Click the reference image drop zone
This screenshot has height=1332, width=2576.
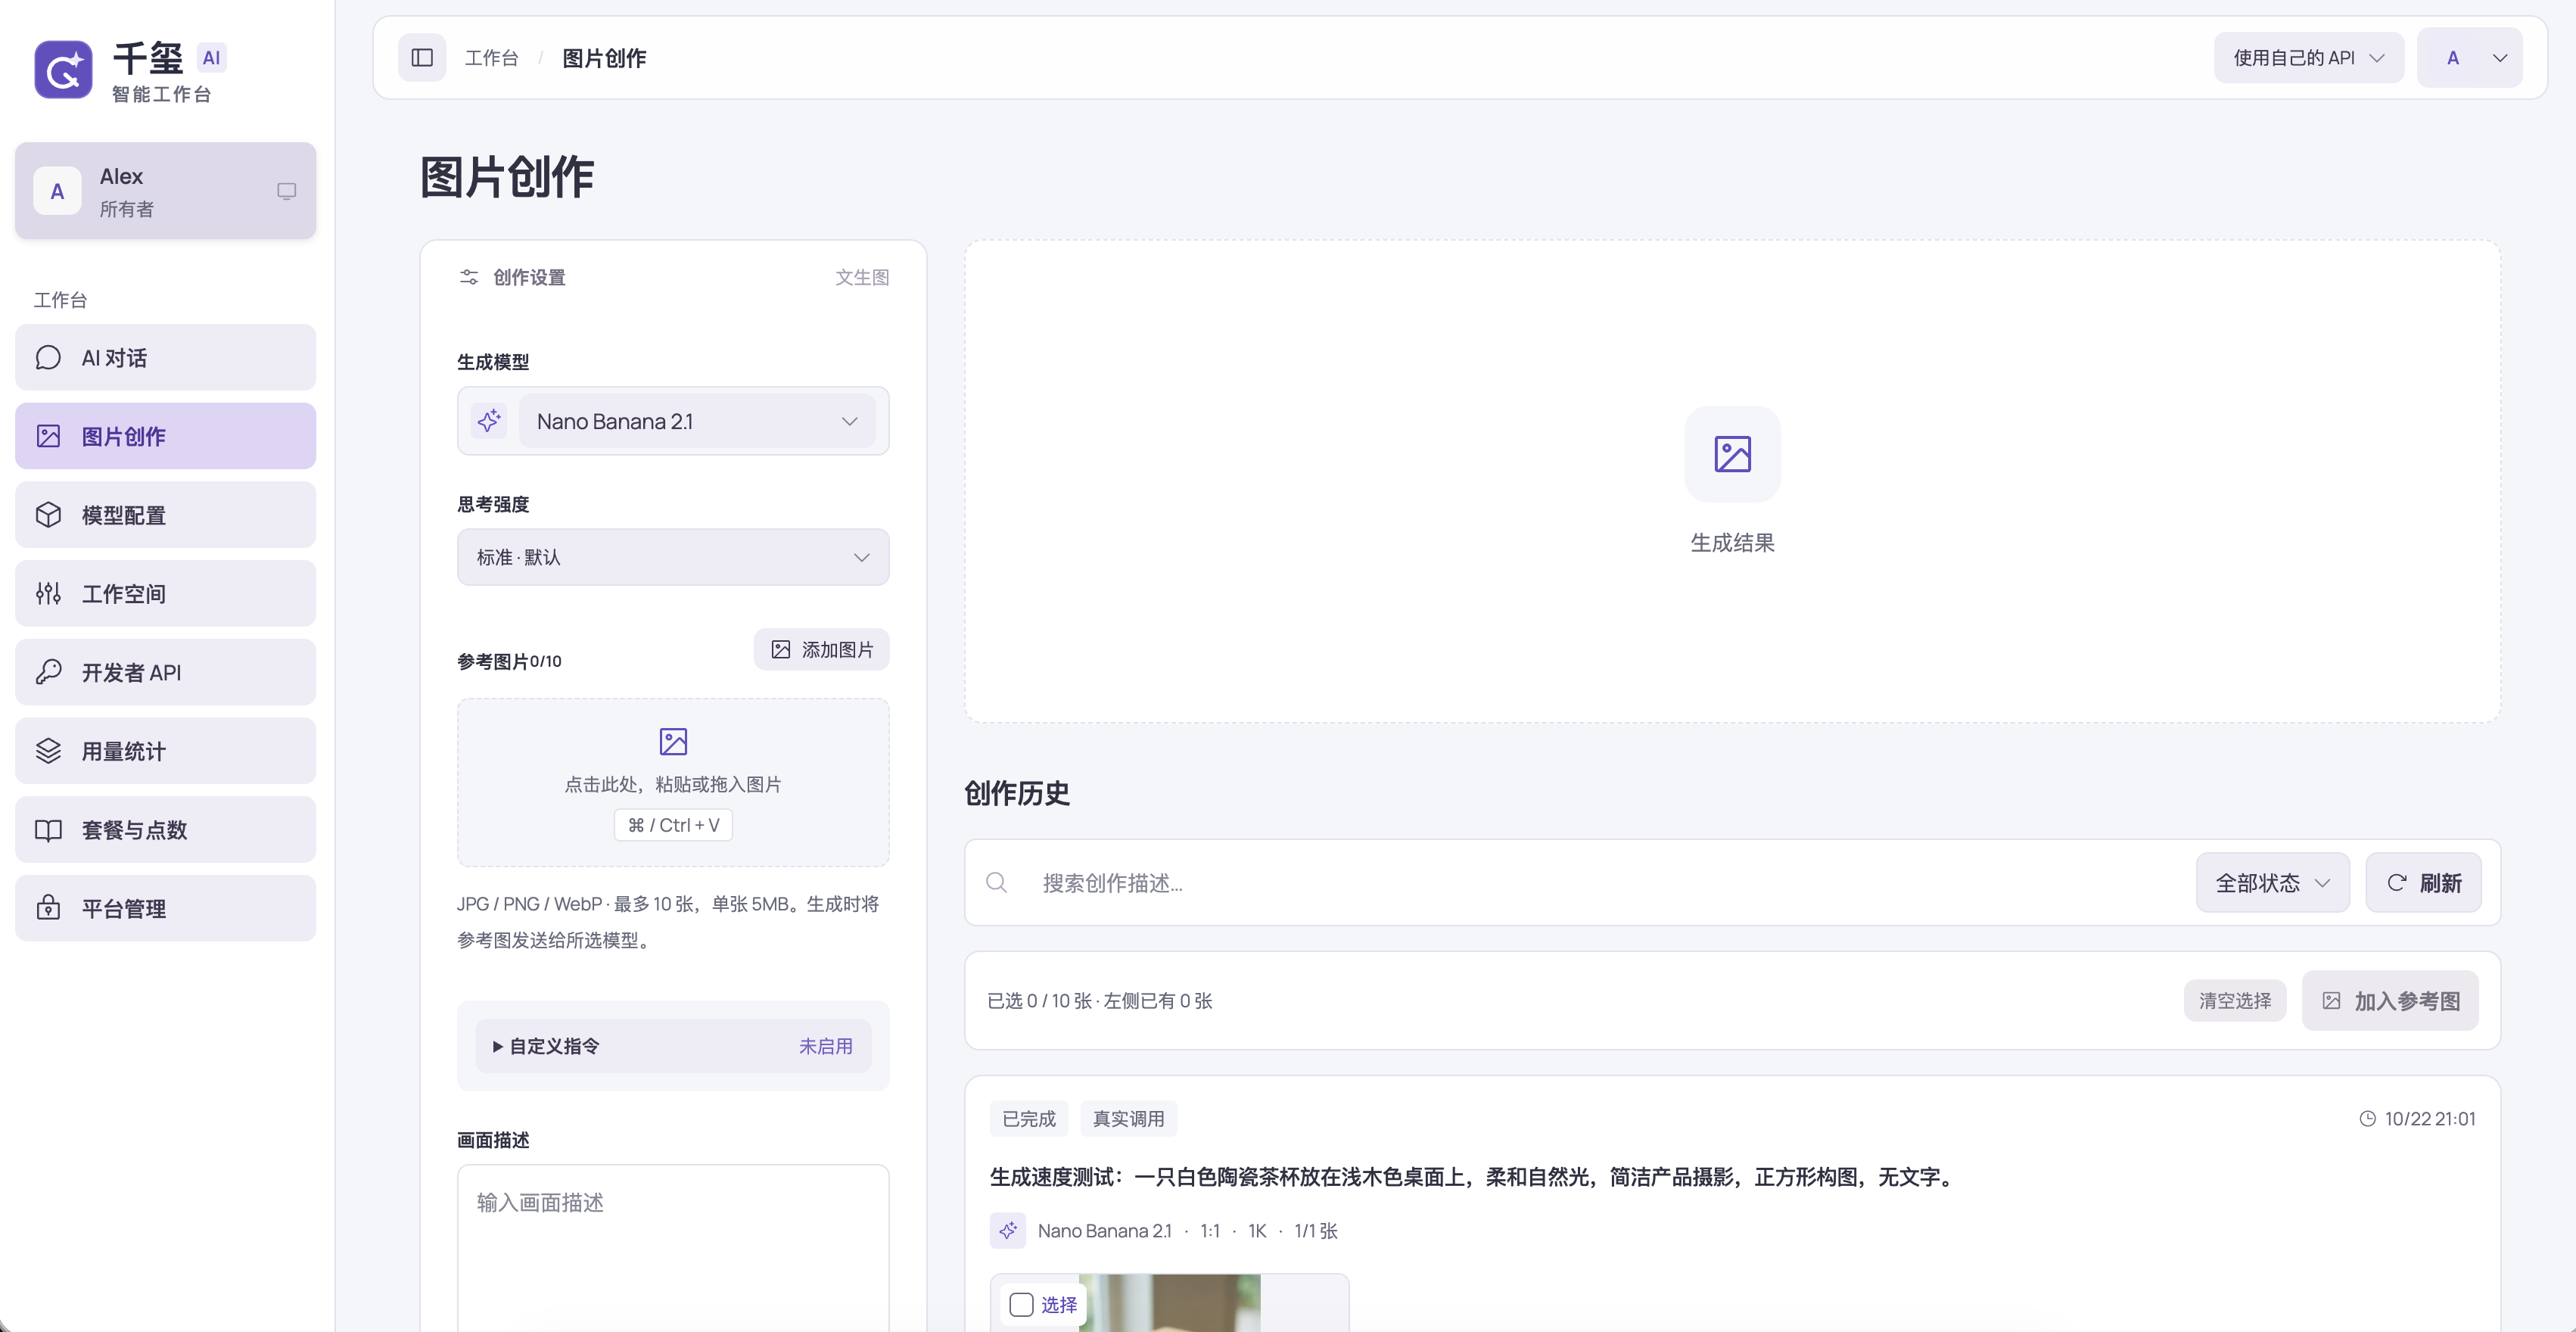(x=673, y=782)
